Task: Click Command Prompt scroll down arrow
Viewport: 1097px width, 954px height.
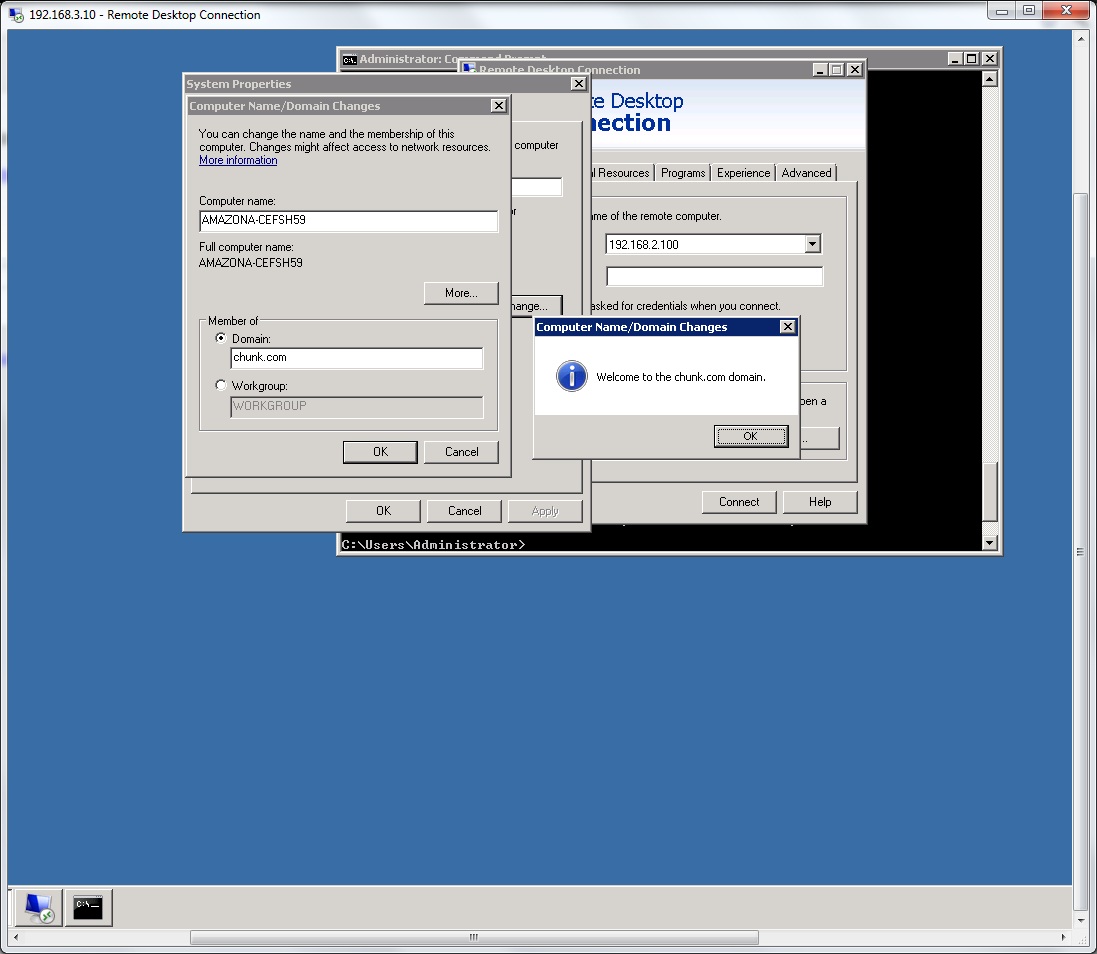Action: coord(989,543)
